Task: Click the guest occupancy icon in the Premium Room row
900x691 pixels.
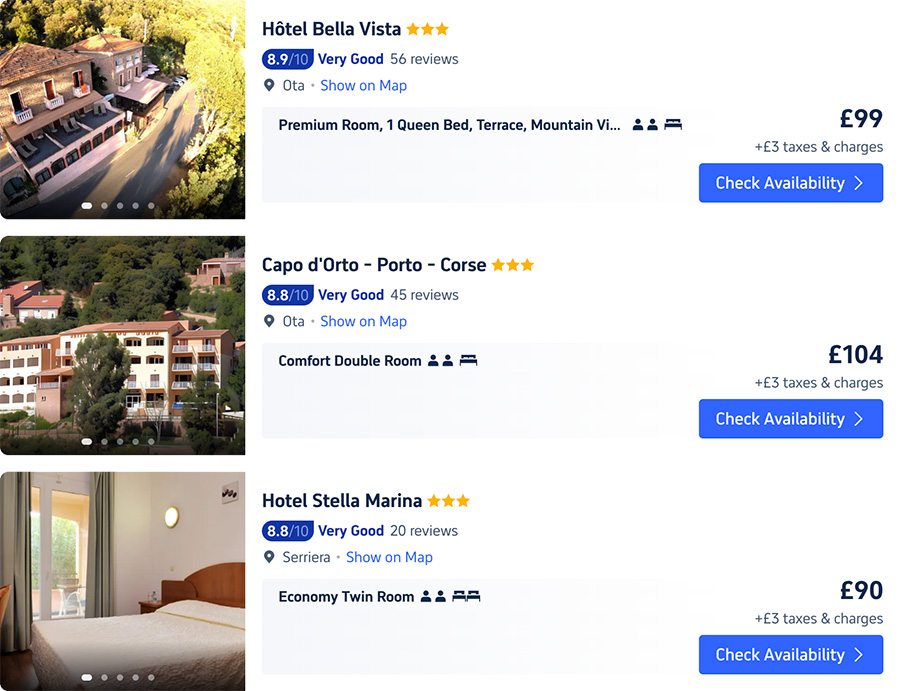Action: [641, 124]
